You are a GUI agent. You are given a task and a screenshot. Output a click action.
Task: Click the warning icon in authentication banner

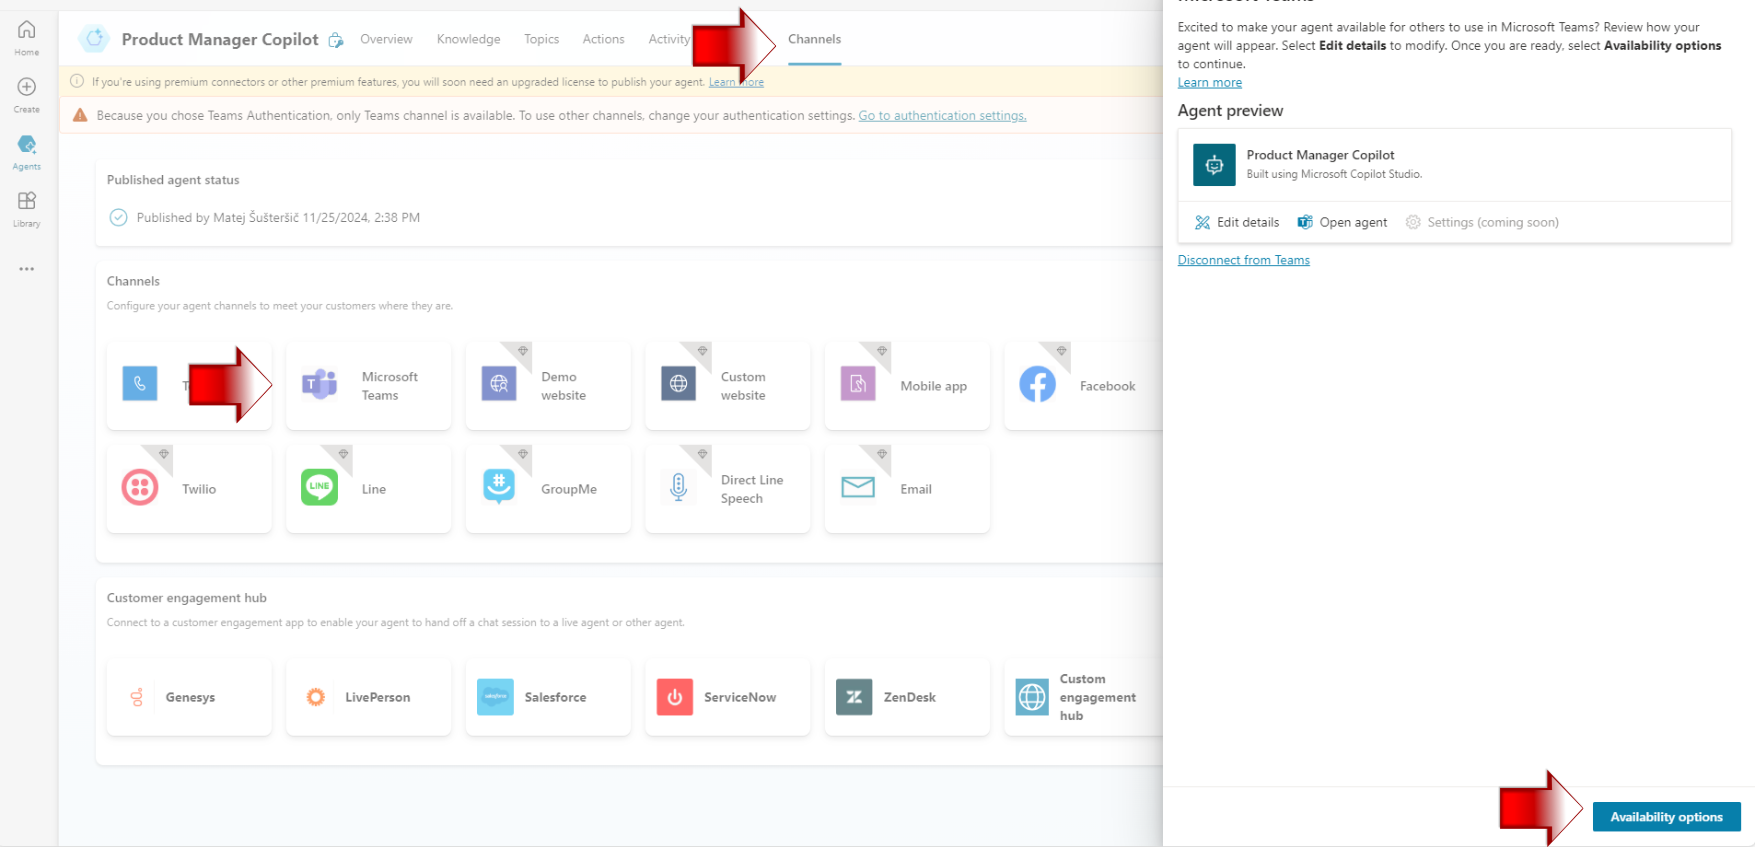80,115
